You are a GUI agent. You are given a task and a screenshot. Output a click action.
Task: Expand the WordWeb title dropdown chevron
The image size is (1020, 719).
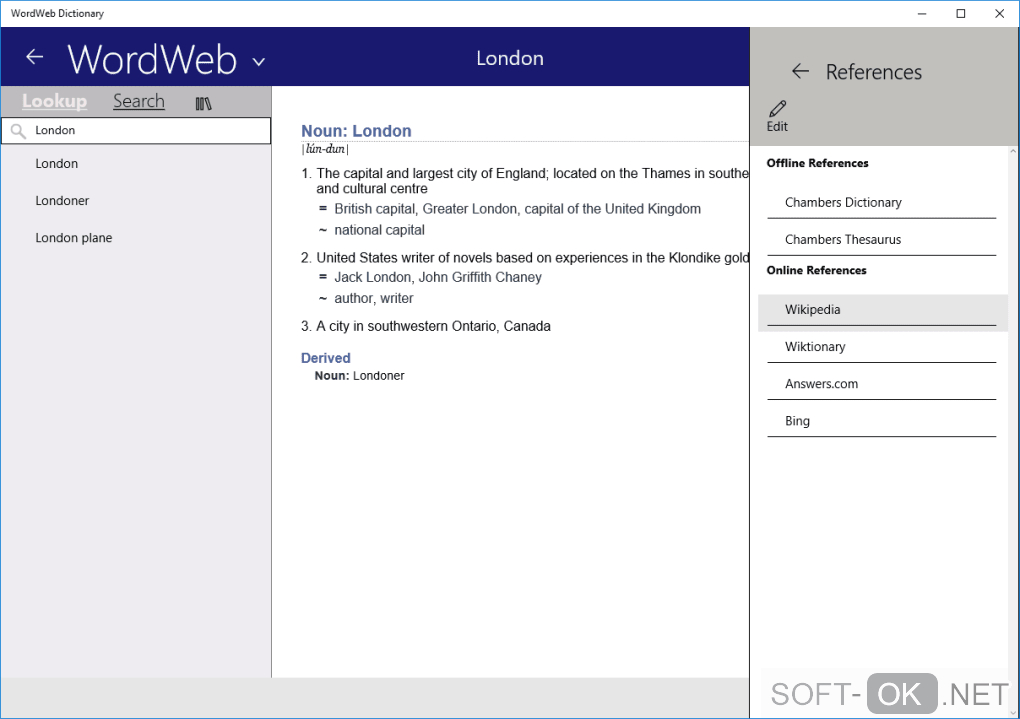point(258,62)
